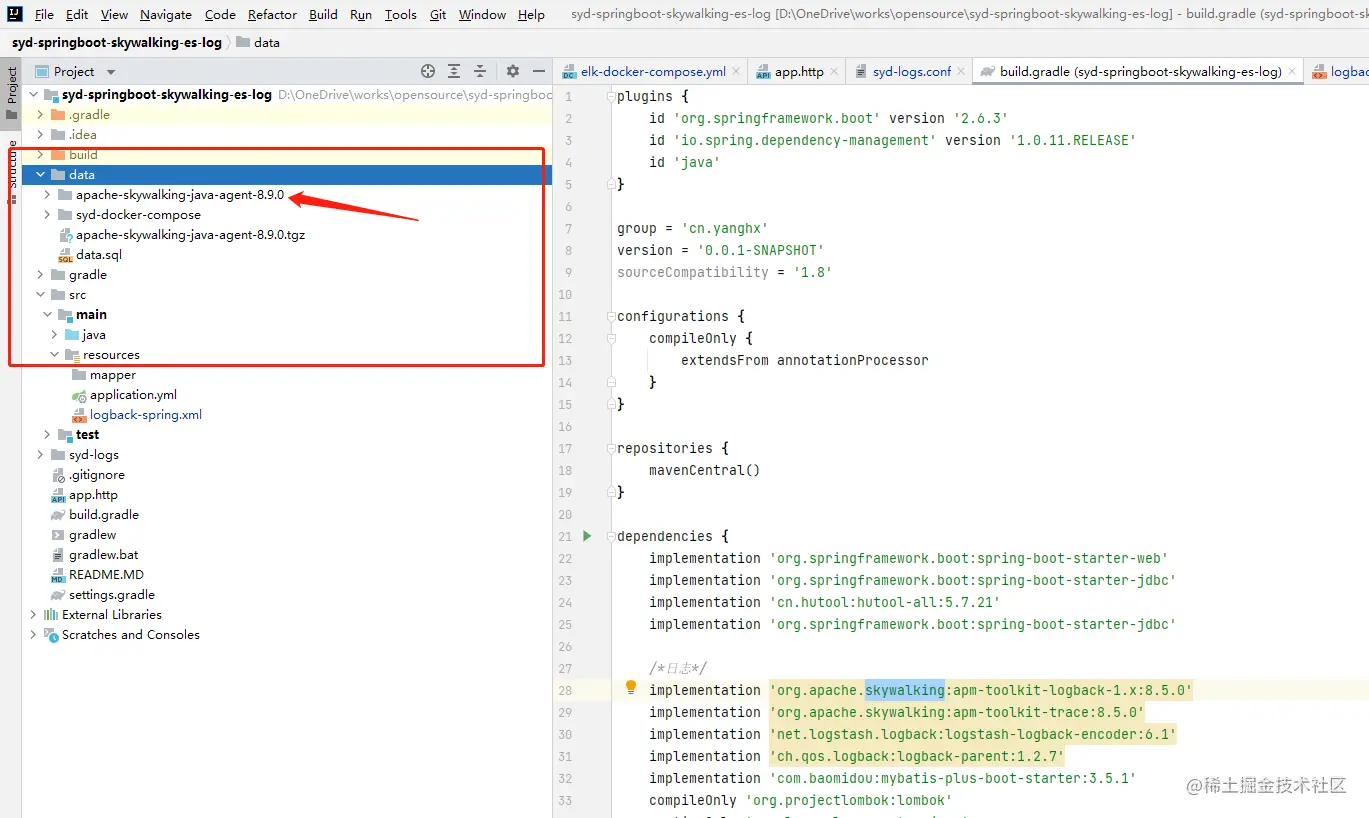Close the app.http editor tab
Screen dimensions: 1369x818
[834, 71]
